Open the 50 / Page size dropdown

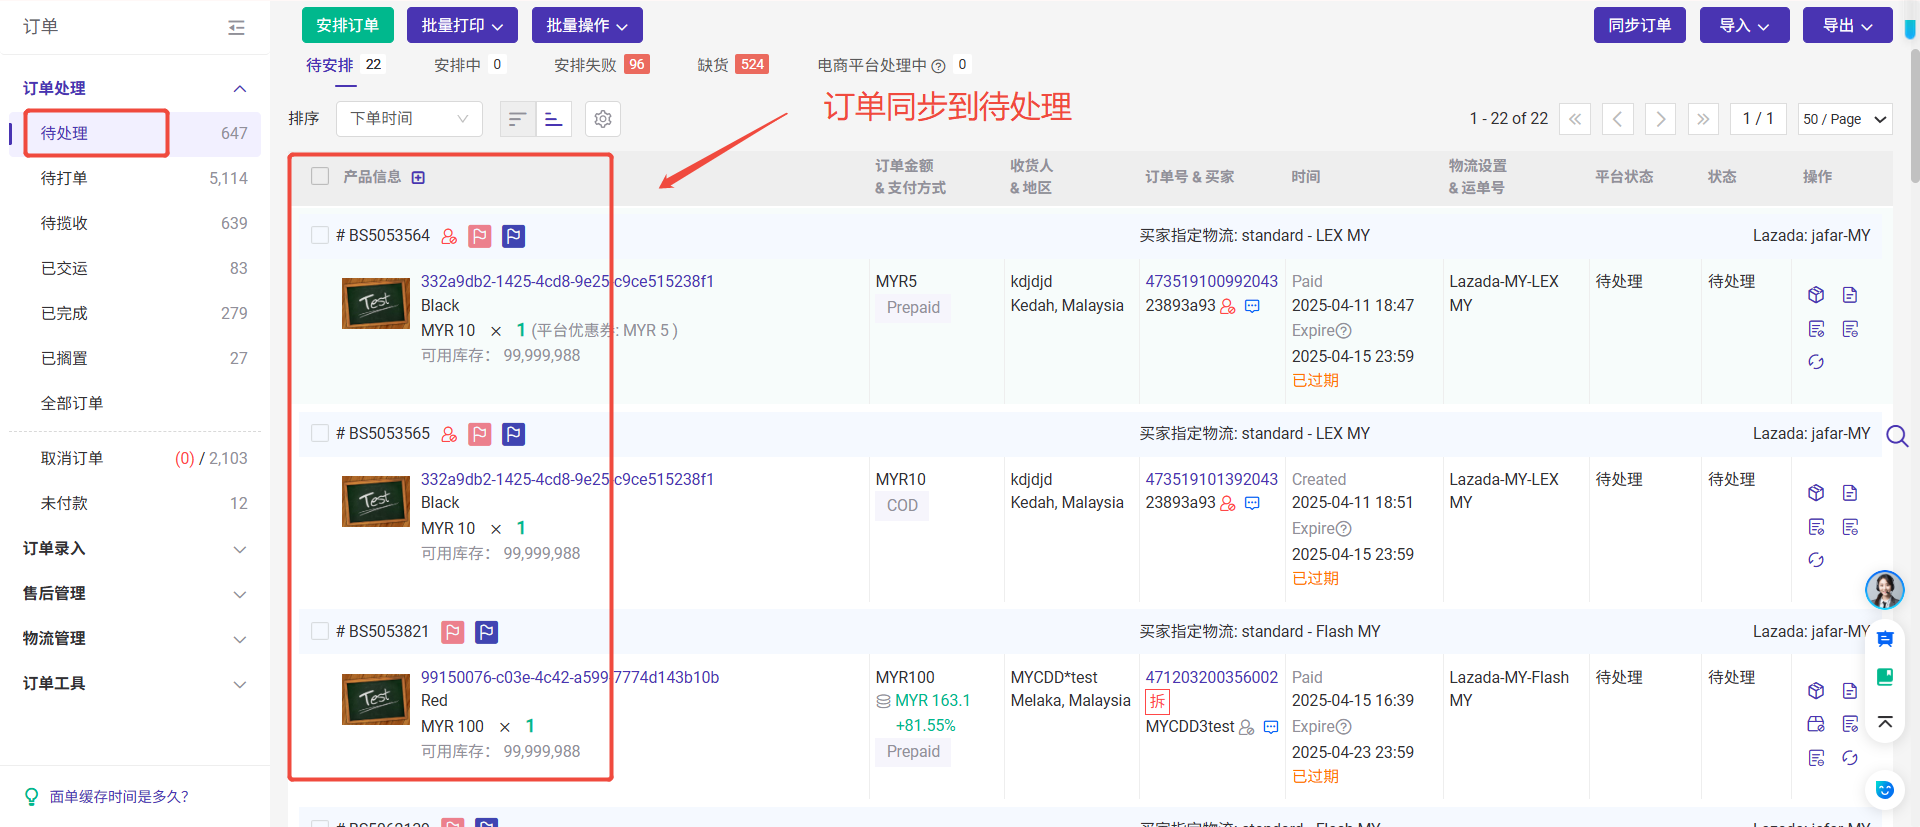coord(1844,119)
